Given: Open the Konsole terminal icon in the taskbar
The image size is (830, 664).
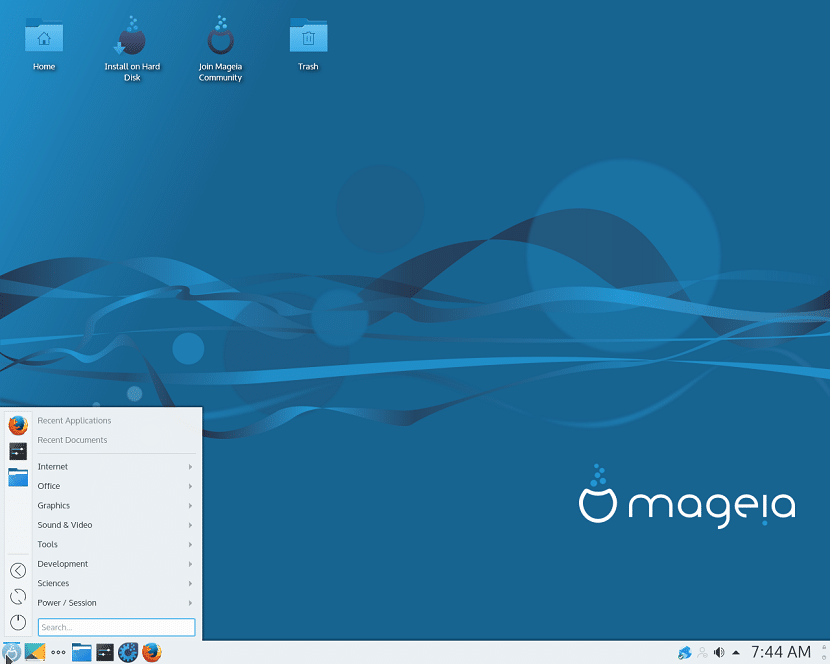Looking at the screenshot, I should [105, 652].
